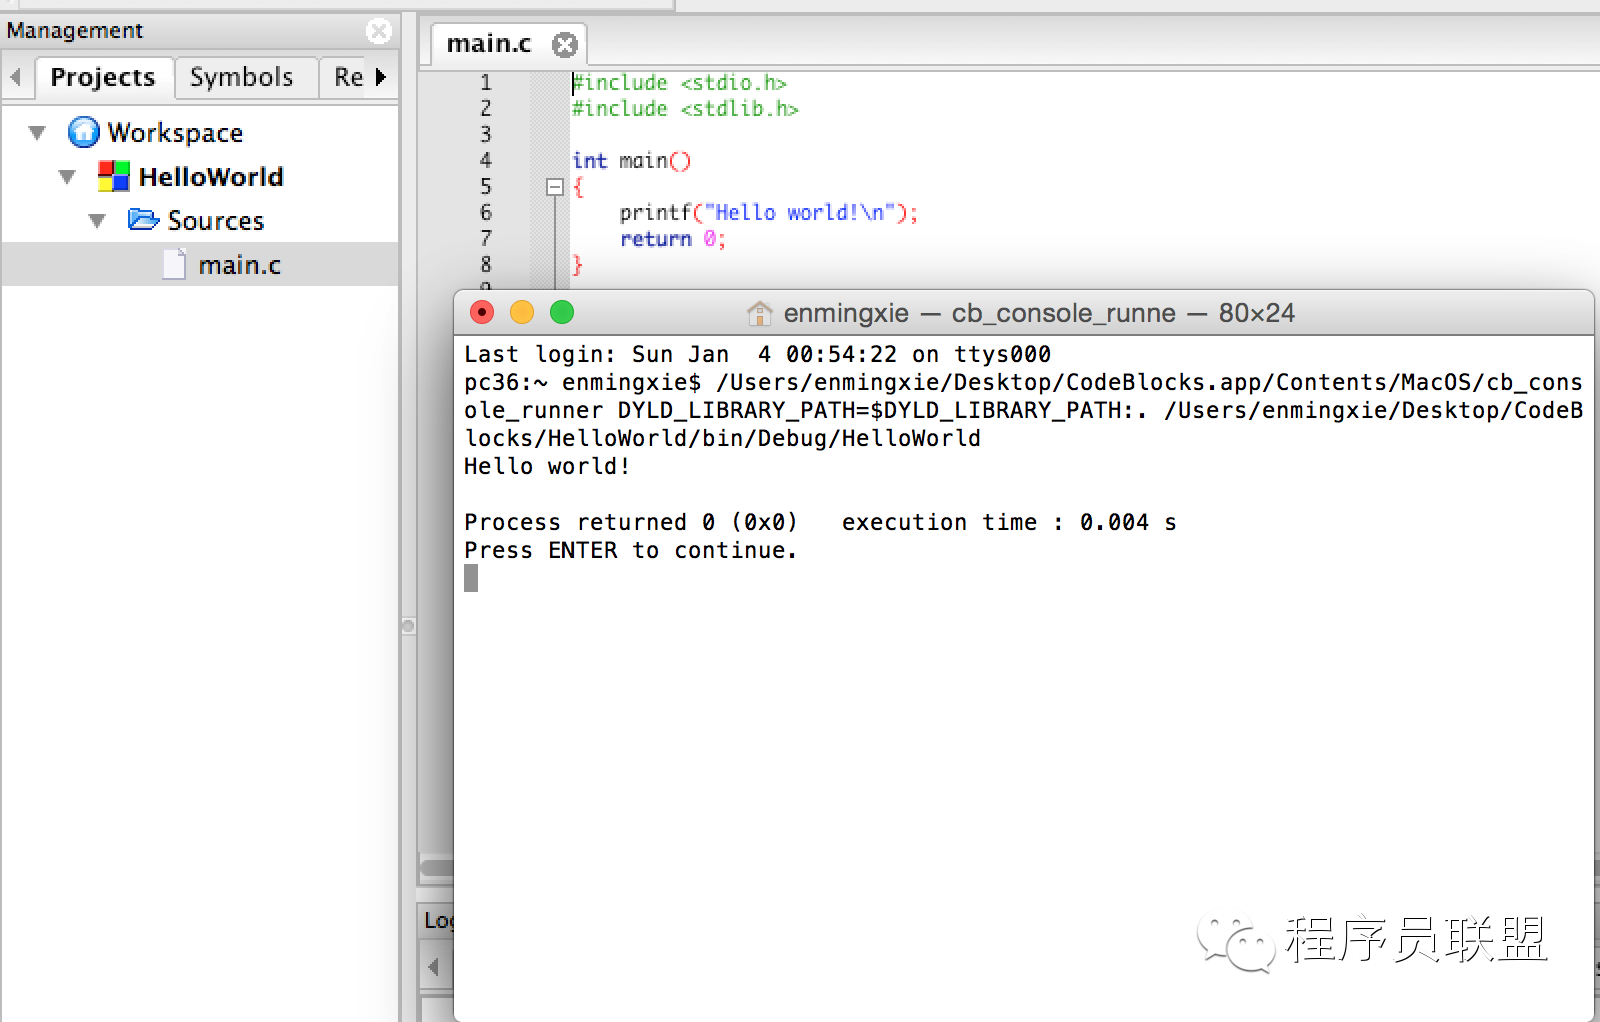Image resolution: width=1600 pixels, height=1022 pixels.
Task: Click Press ENTER to continue text
Action: click(631, 550)
